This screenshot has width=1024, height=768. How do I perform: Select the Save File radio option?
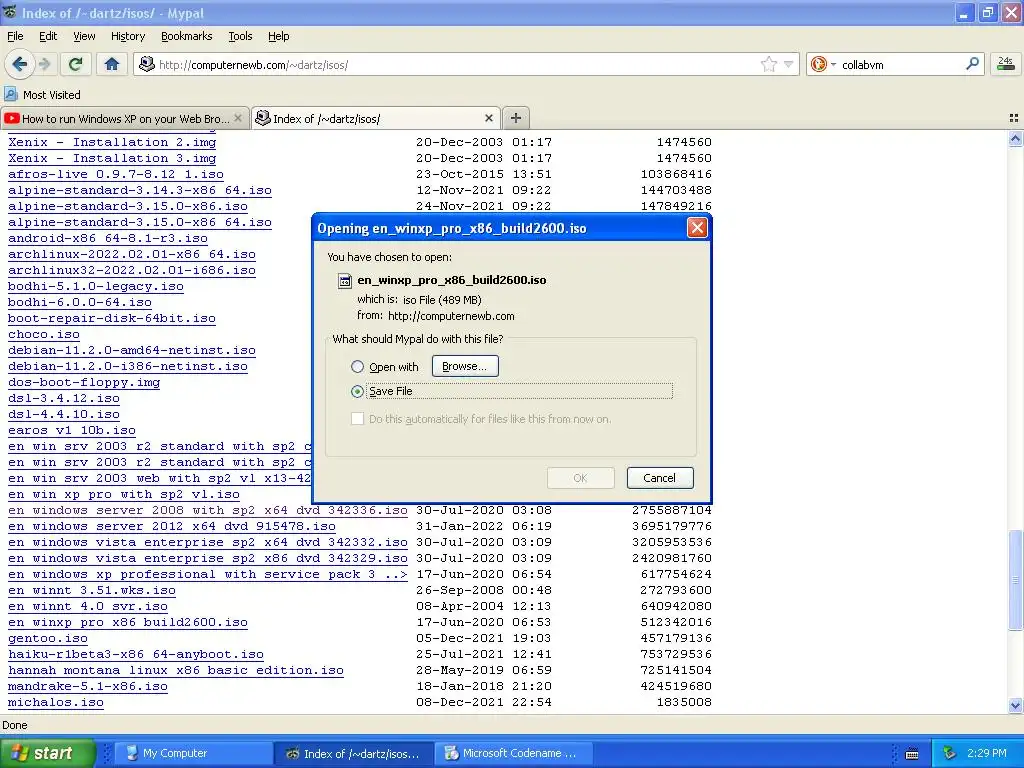357,391
